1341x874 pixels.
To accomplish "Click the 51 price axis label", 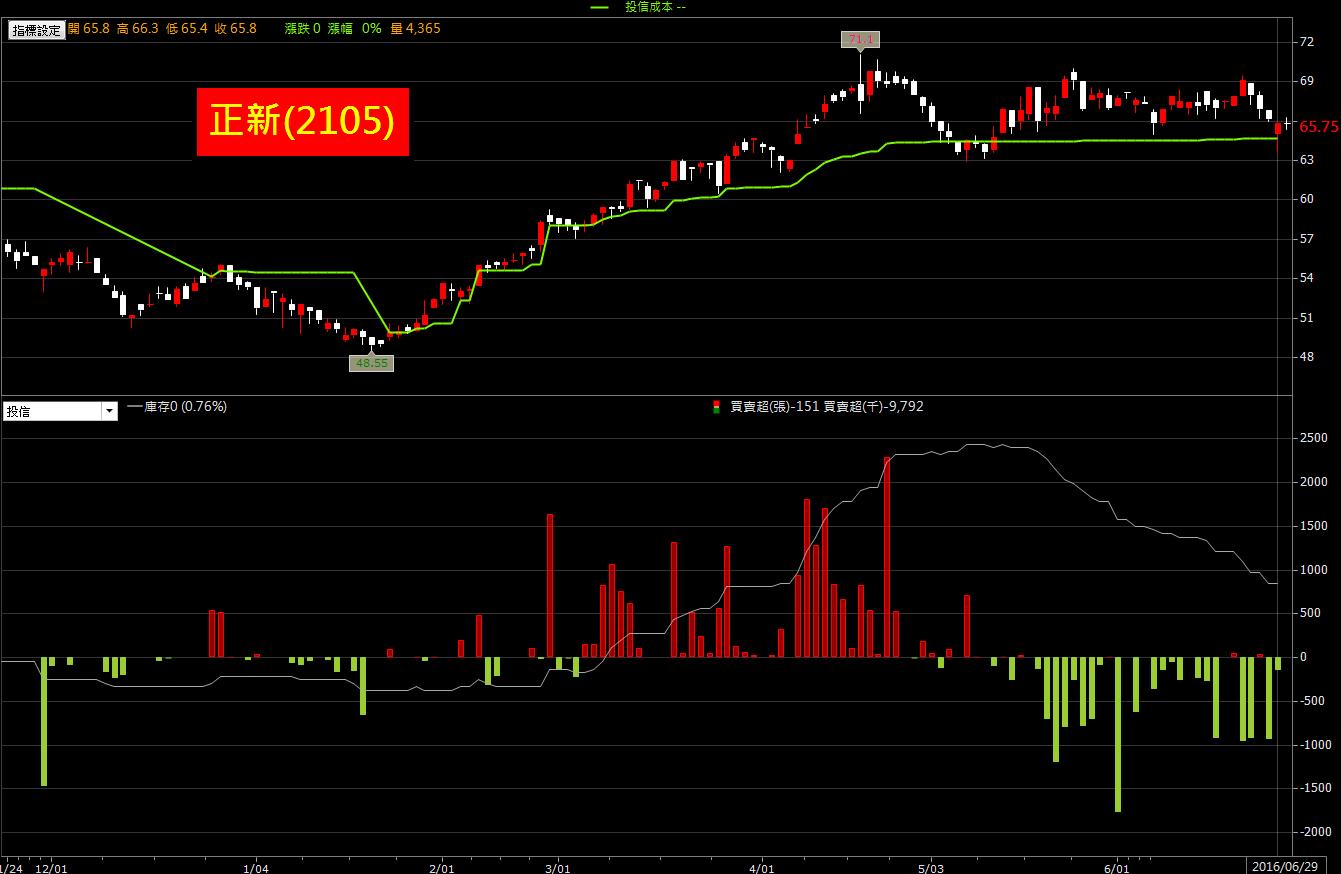I will coord(1306,318).
